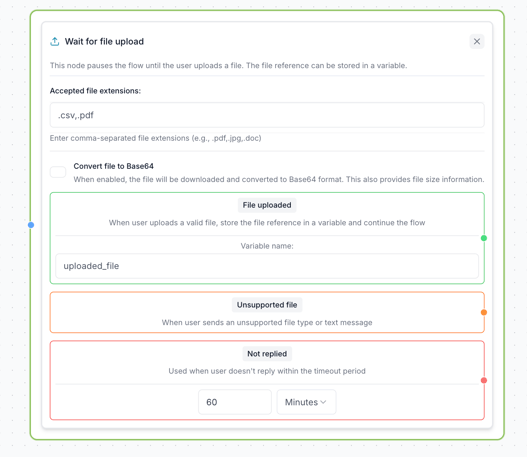The width and height of the screenshot is (527, 457).
Task: Click the timeout value field showing 60
Action: coord(235,402)
